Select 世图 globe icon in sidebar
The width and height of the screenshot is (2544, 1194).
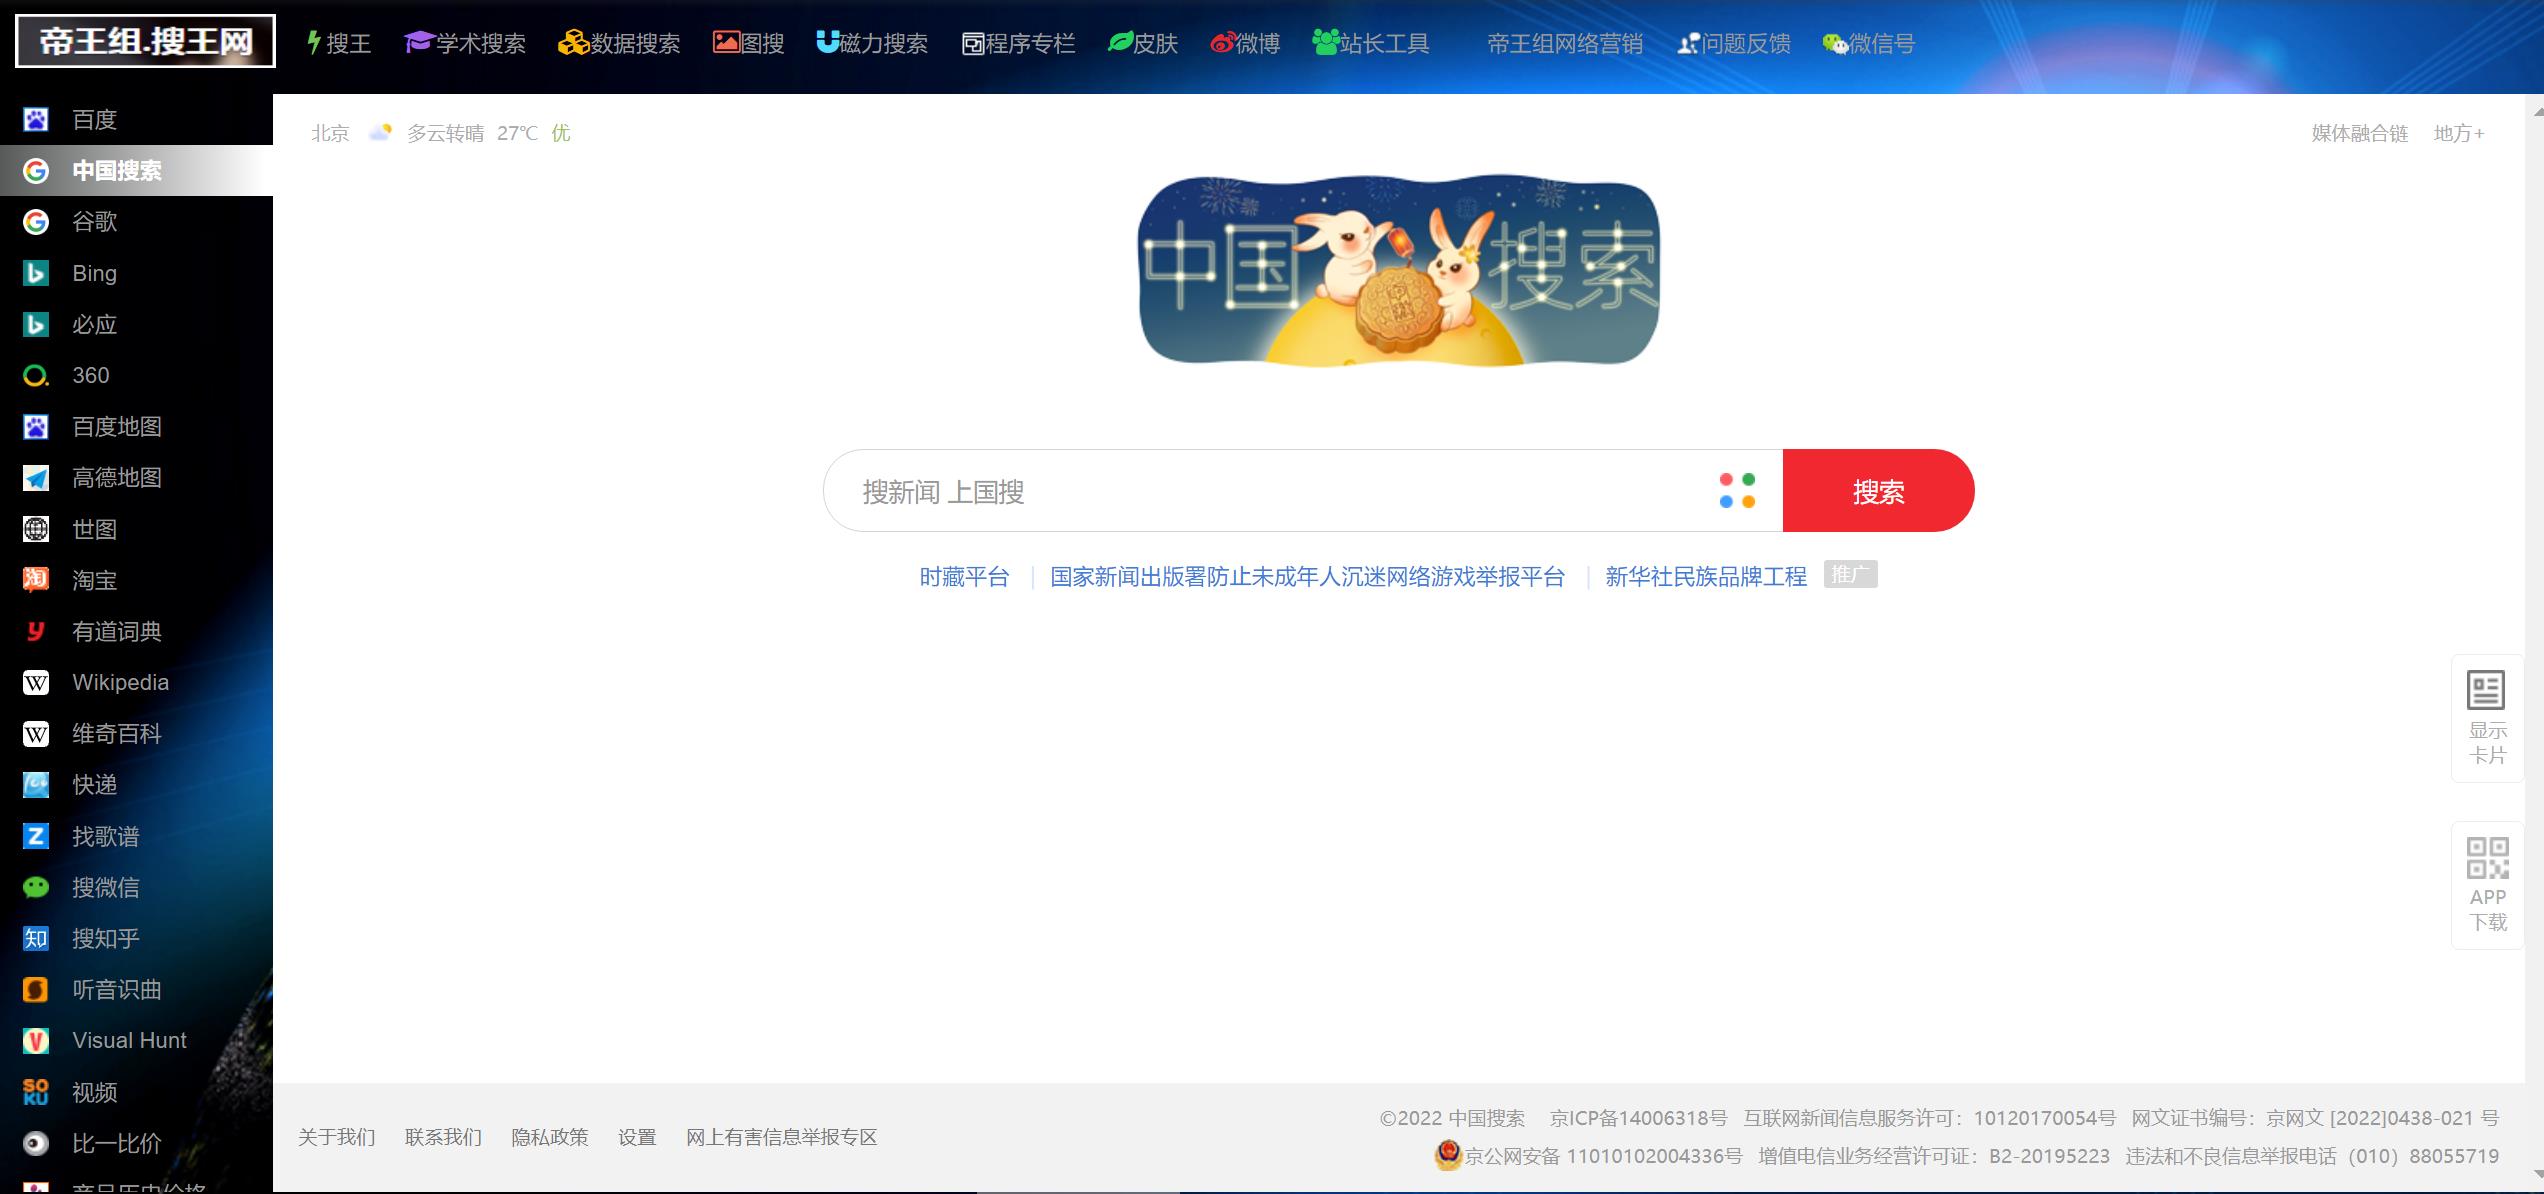pos(36,529)
